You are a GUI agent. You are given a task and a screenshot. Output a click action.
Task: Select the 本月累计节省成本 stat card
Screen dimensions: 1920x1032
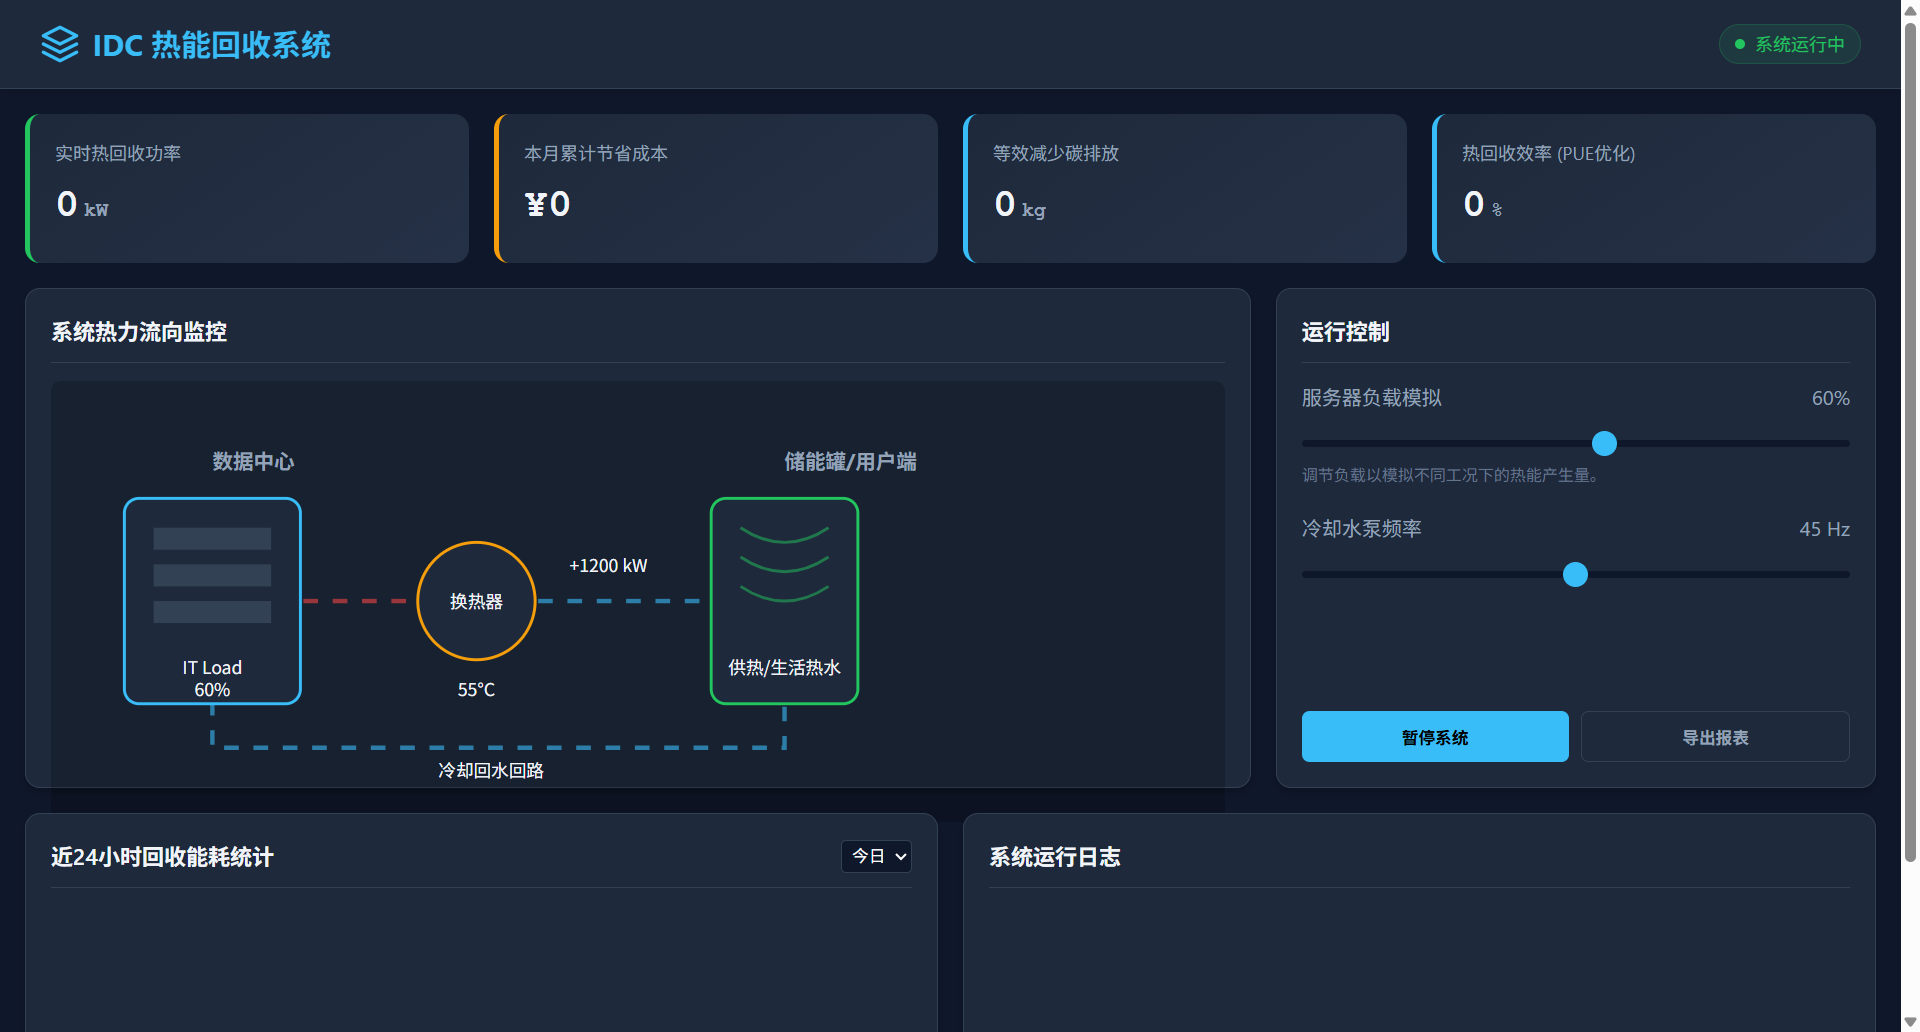point(716,188)
